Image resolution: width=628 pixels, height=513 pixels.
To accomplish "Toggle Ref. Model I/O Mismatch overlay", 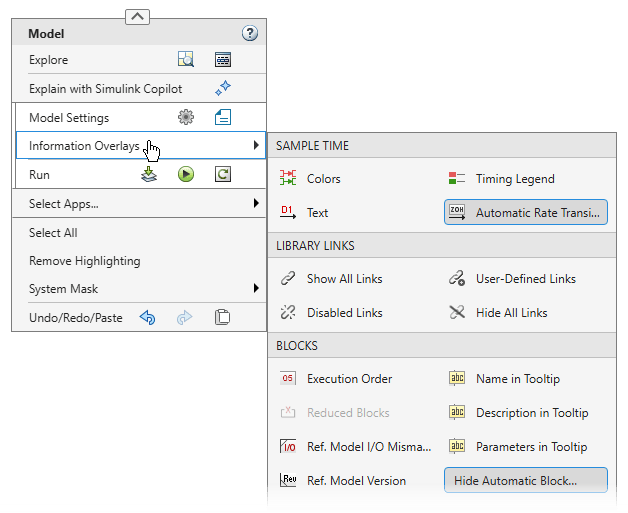I will pyautogui.click(x=356, y=447).
